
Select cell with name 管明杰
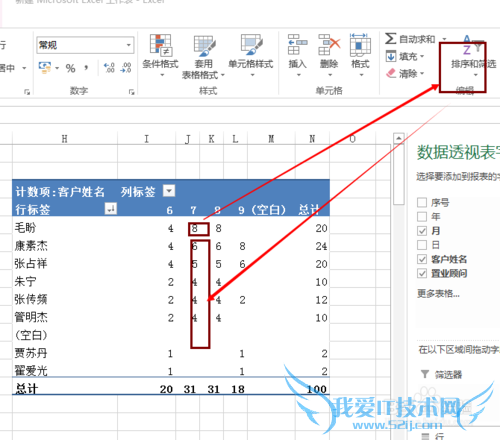[65, 317]
